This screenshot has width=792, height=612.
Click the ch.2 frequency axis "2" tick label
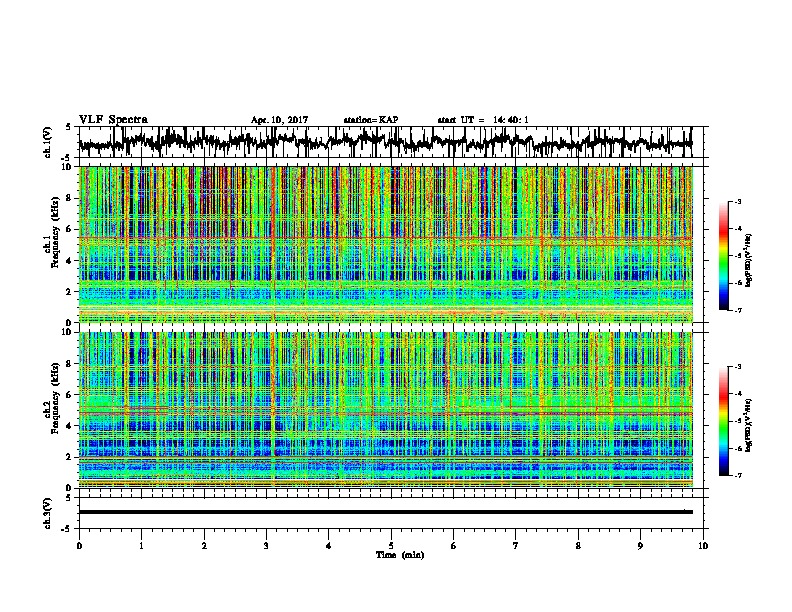[x=70, y=457]
